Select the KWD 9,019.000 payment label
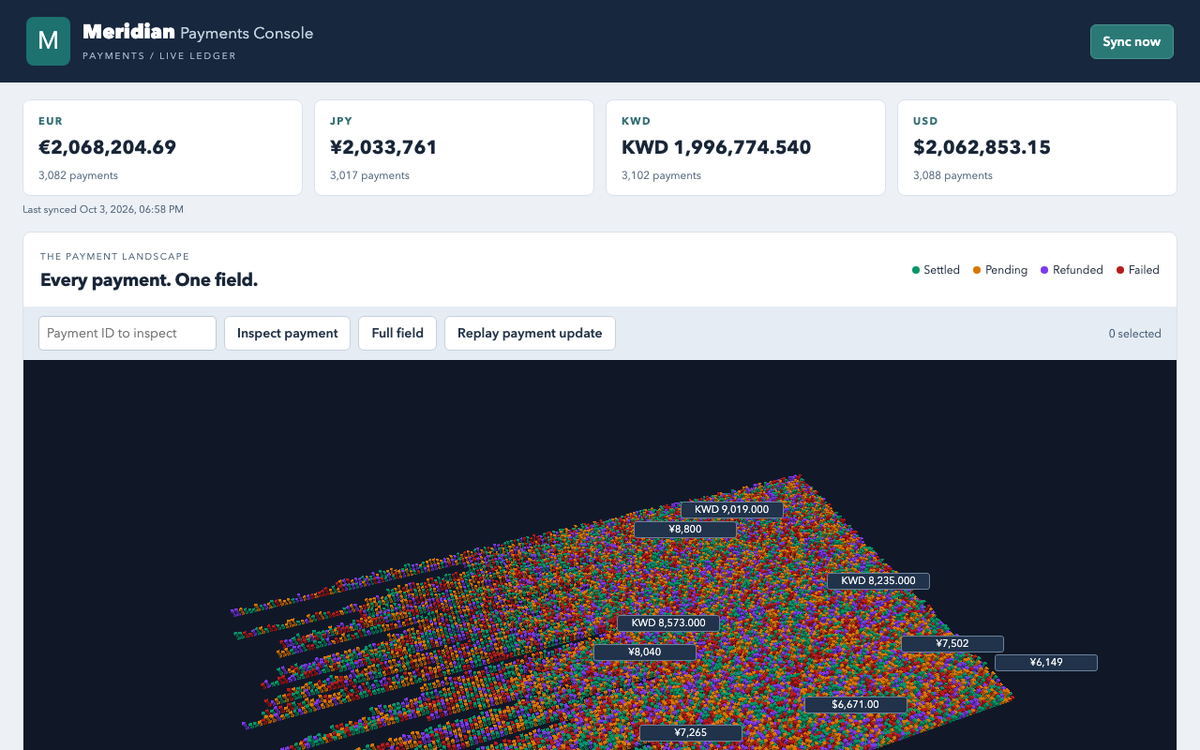The width and height of the screenshot is (1200, 750). tap(732, 509)
